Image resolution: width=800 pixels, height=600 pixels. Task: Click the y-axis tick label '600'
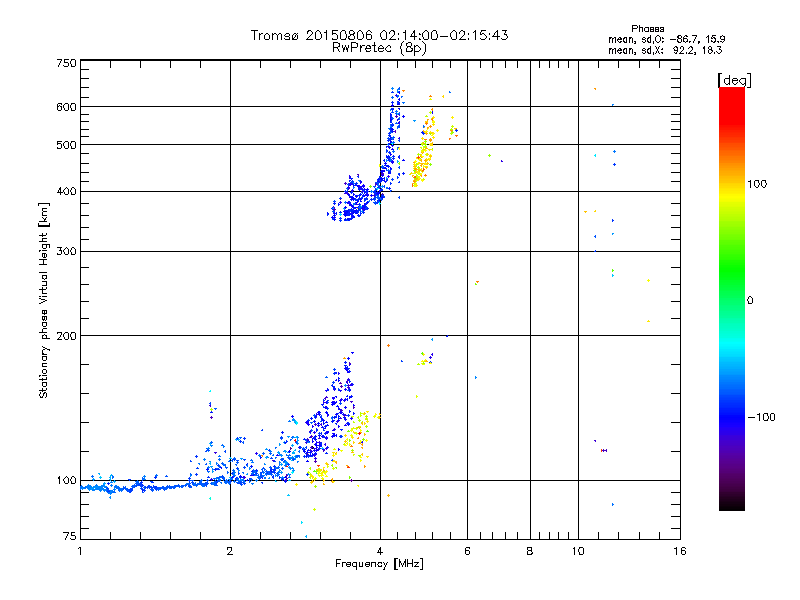[x=66, y=107]
